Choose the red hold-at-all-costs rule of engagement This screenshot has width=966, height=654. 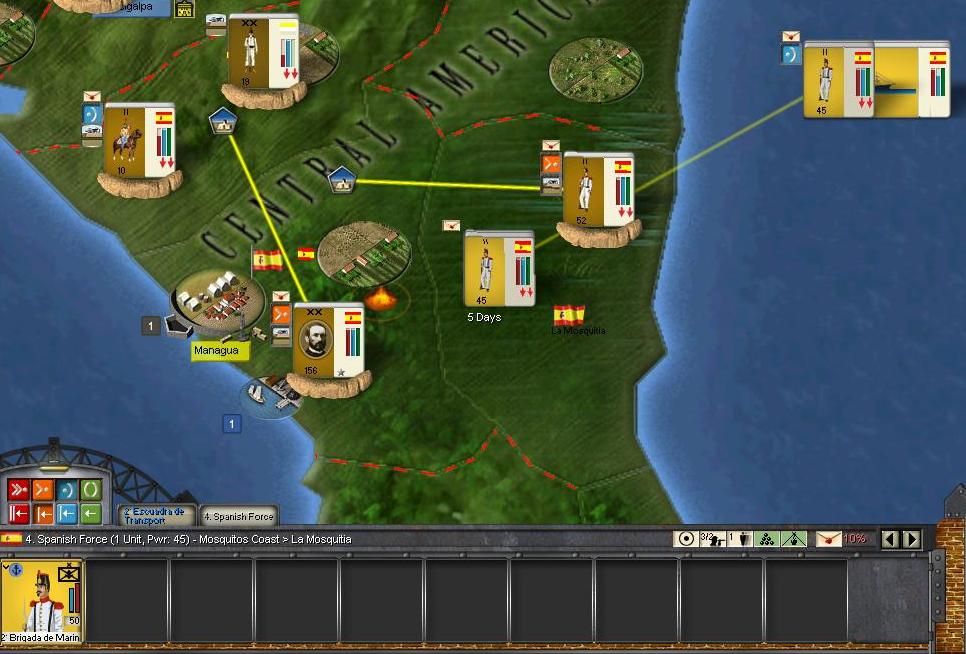18,513
